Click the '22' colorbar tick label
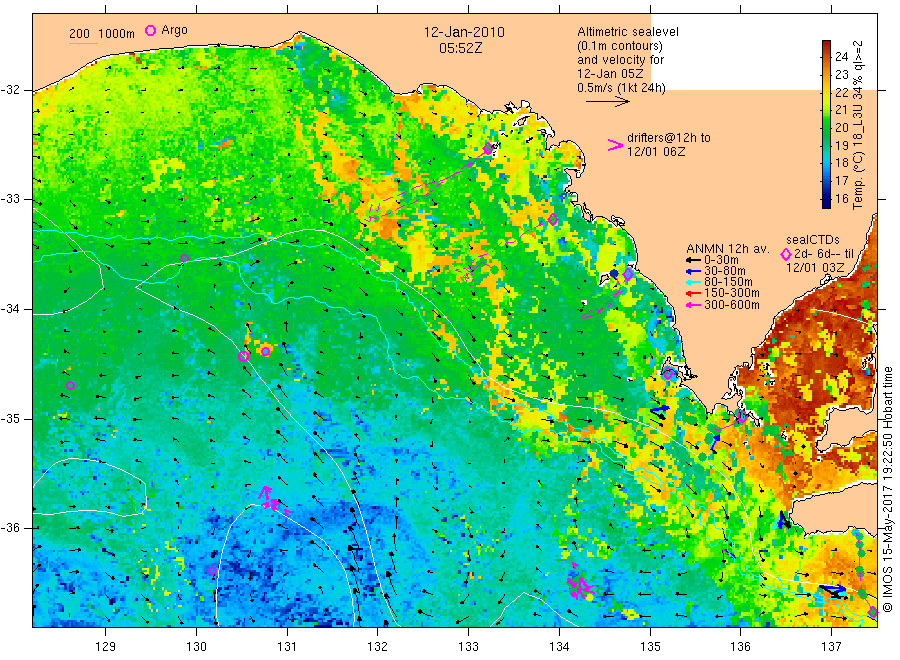900x660 pixels. coord(841,92)
